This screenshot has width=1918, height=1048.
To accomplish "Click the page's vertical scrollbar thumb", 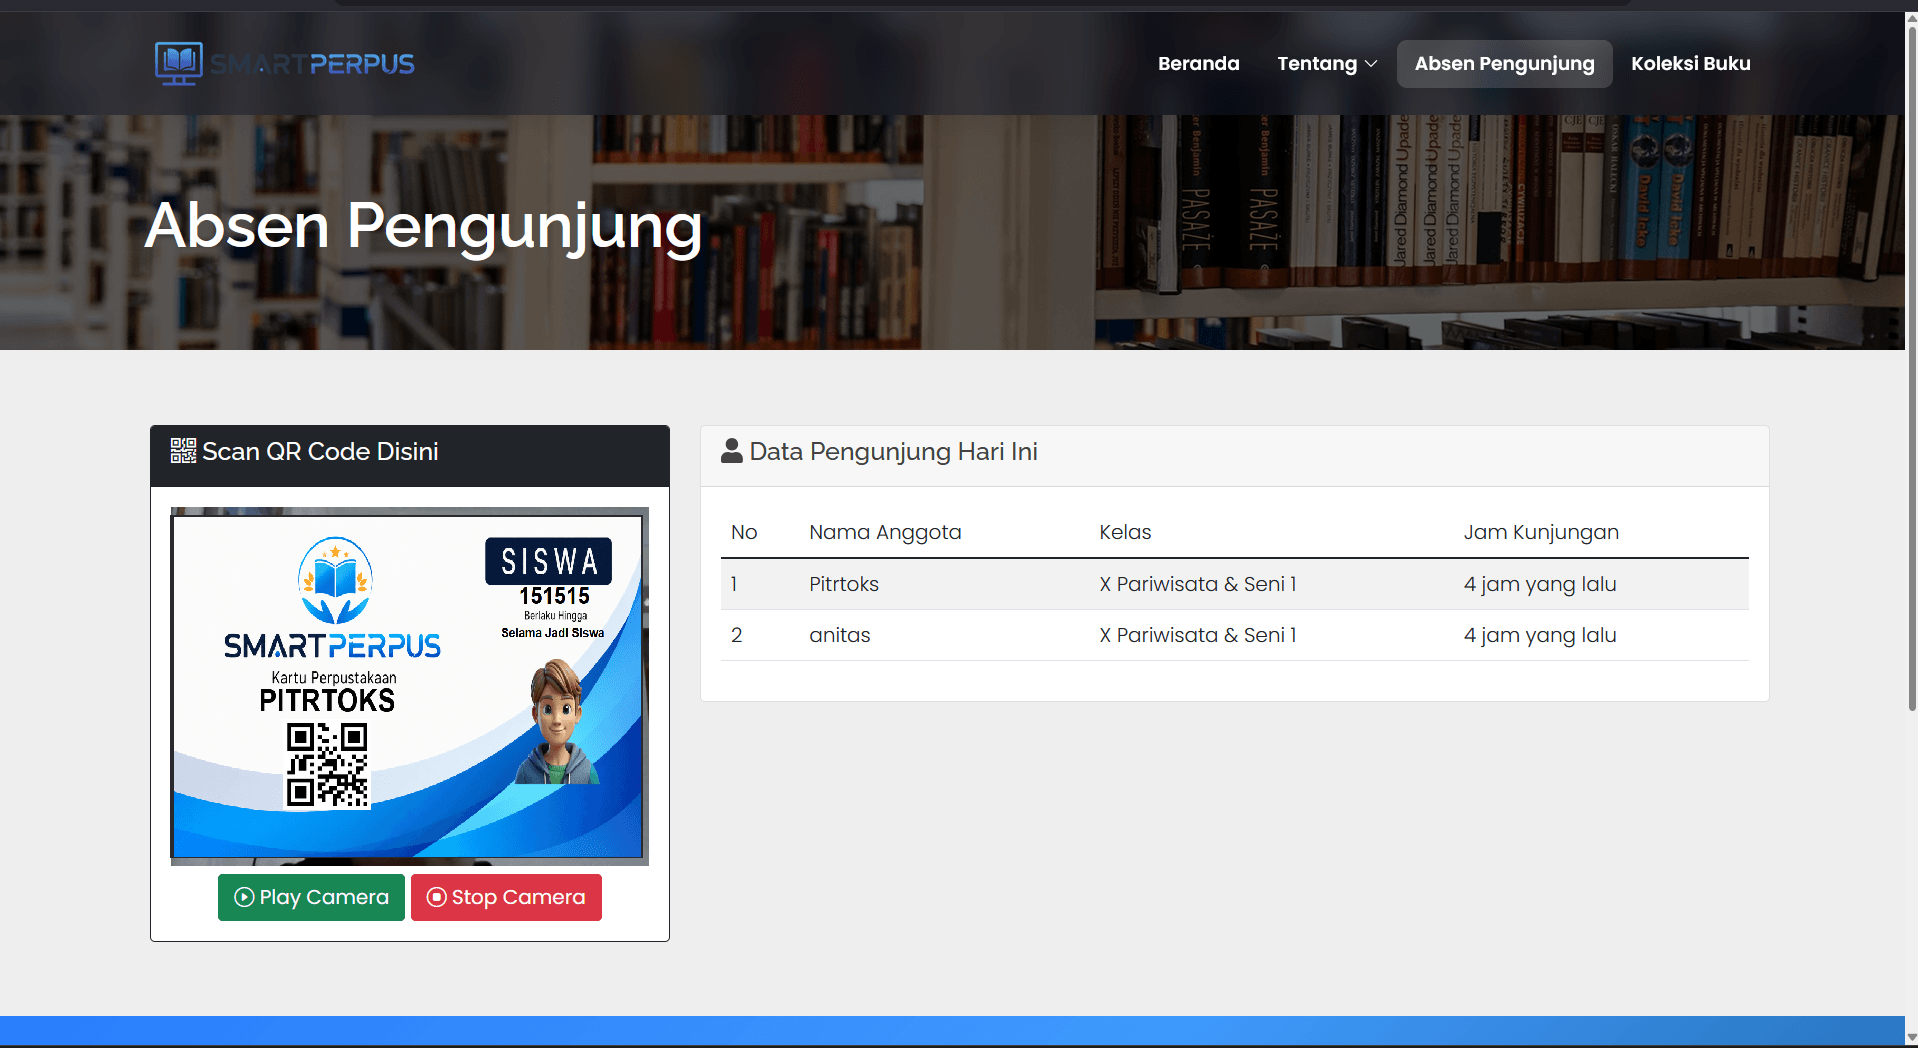I will coord(1912,368).
